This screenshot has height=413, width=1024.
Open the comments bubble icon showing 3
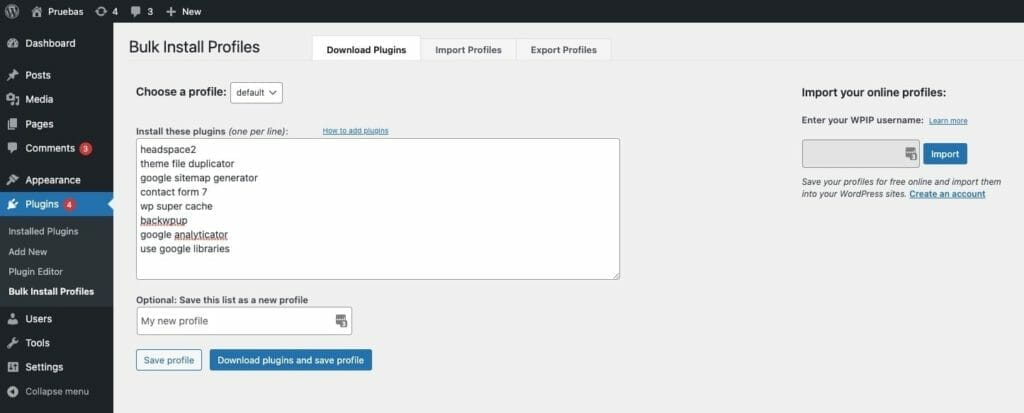point(135,11)
